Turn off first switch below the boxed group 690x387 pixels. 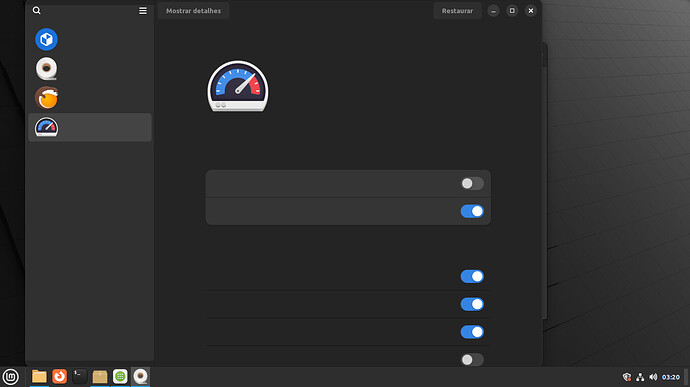point(472,276)
